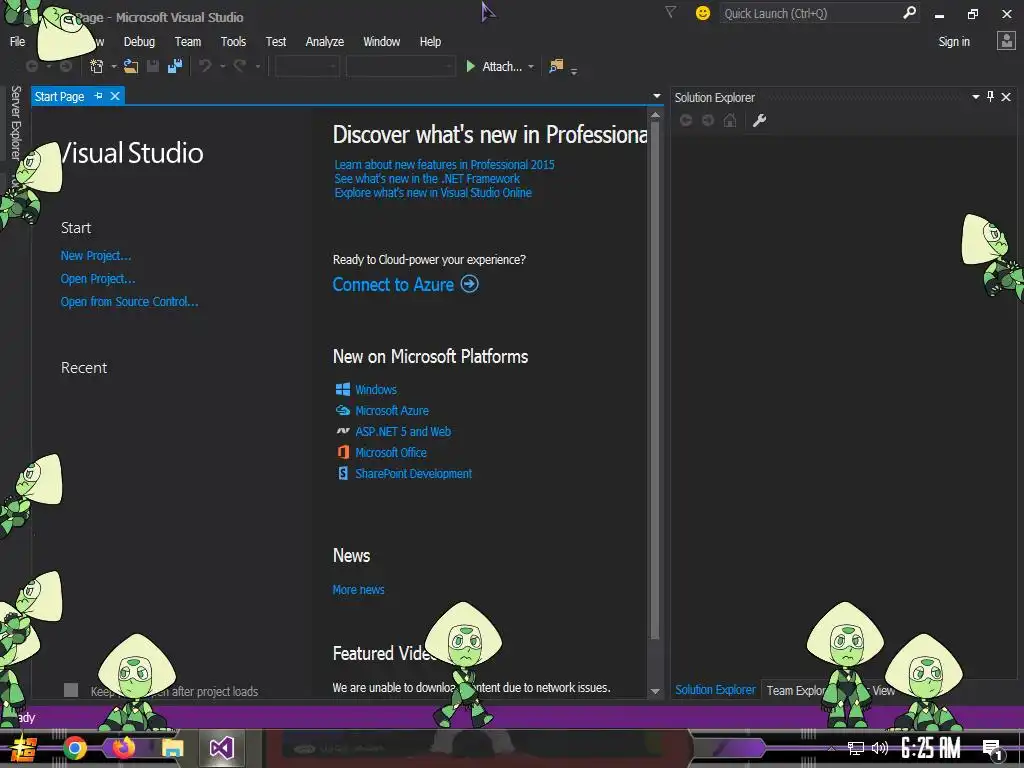This screenshot has width=1024, height=768.
Task: Click the Visual Studio taskbar icon
Action: 221,748
